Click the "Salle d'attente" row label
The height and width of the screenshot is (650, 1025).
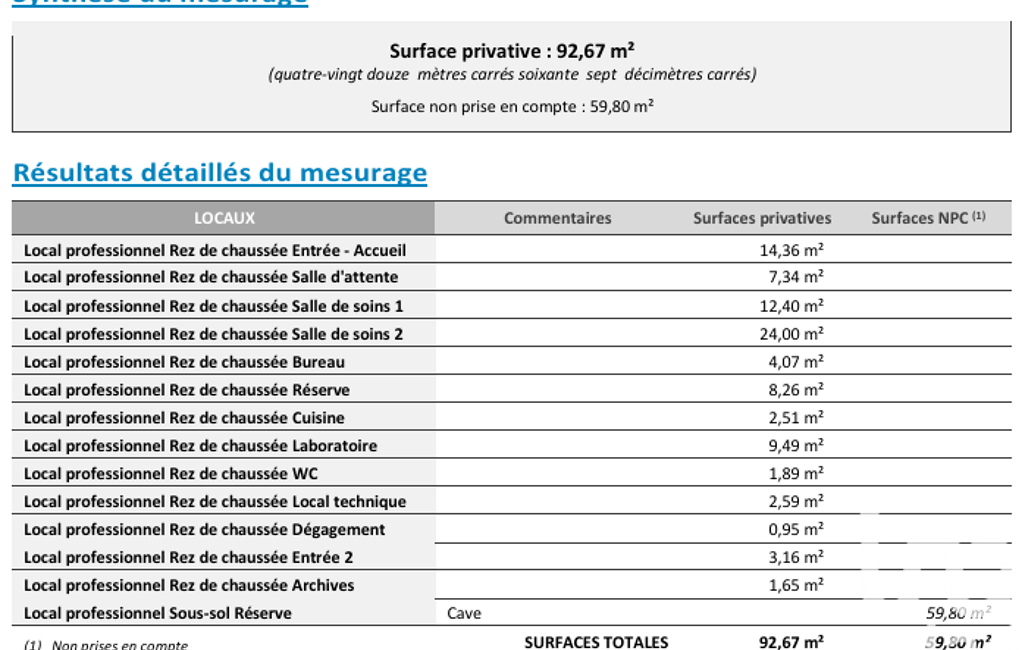[211, 277]
